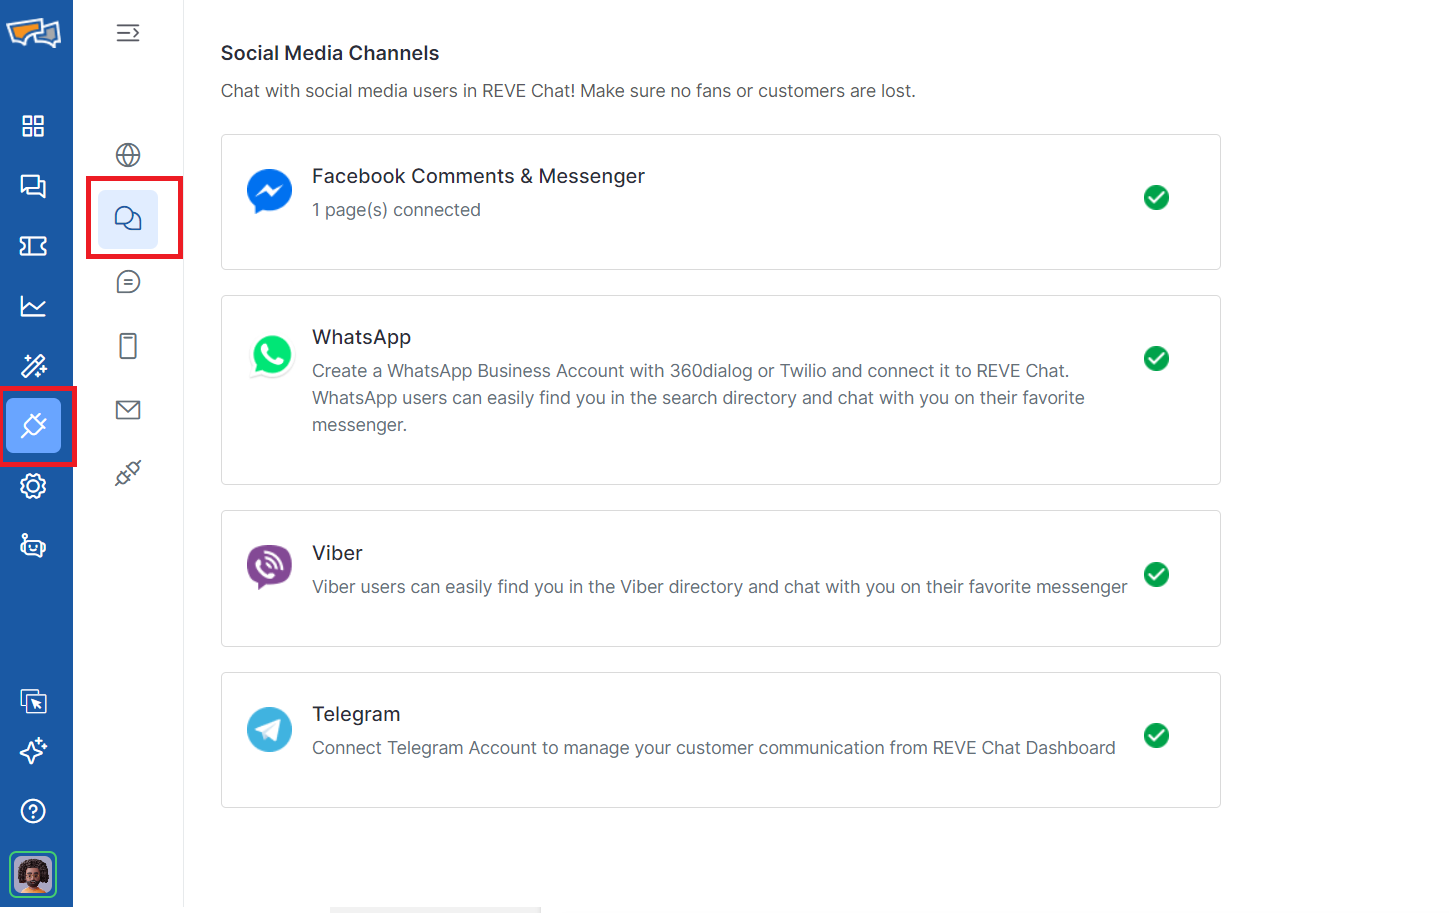The height and width of the screenshot is (913, 1449).
Task: Select the Website globe channel icon
Action: click(x=128, y=155)
